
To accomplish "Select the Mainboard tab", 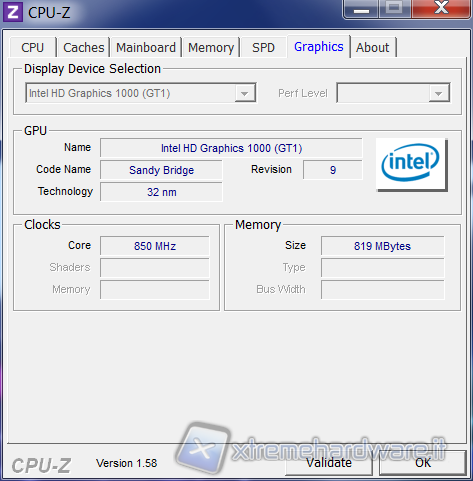I will pos(146,48).
